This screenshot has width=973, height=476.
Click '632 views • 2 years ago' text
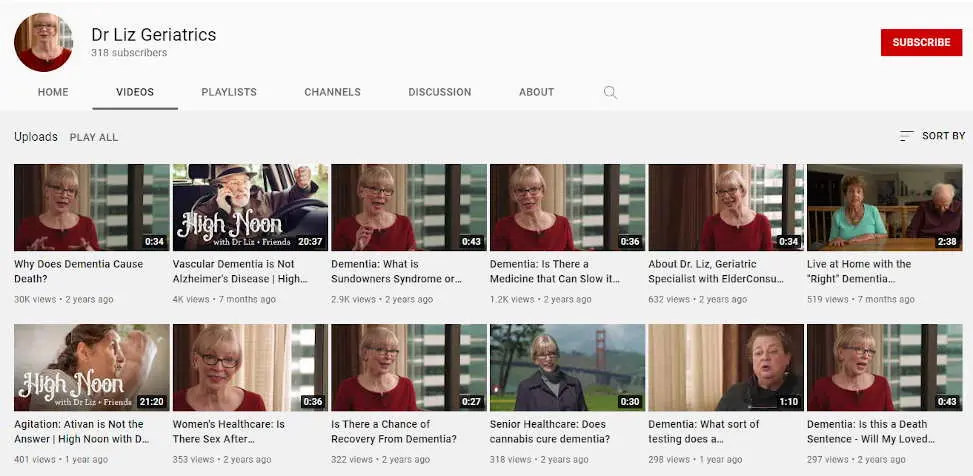pos(698,299)
